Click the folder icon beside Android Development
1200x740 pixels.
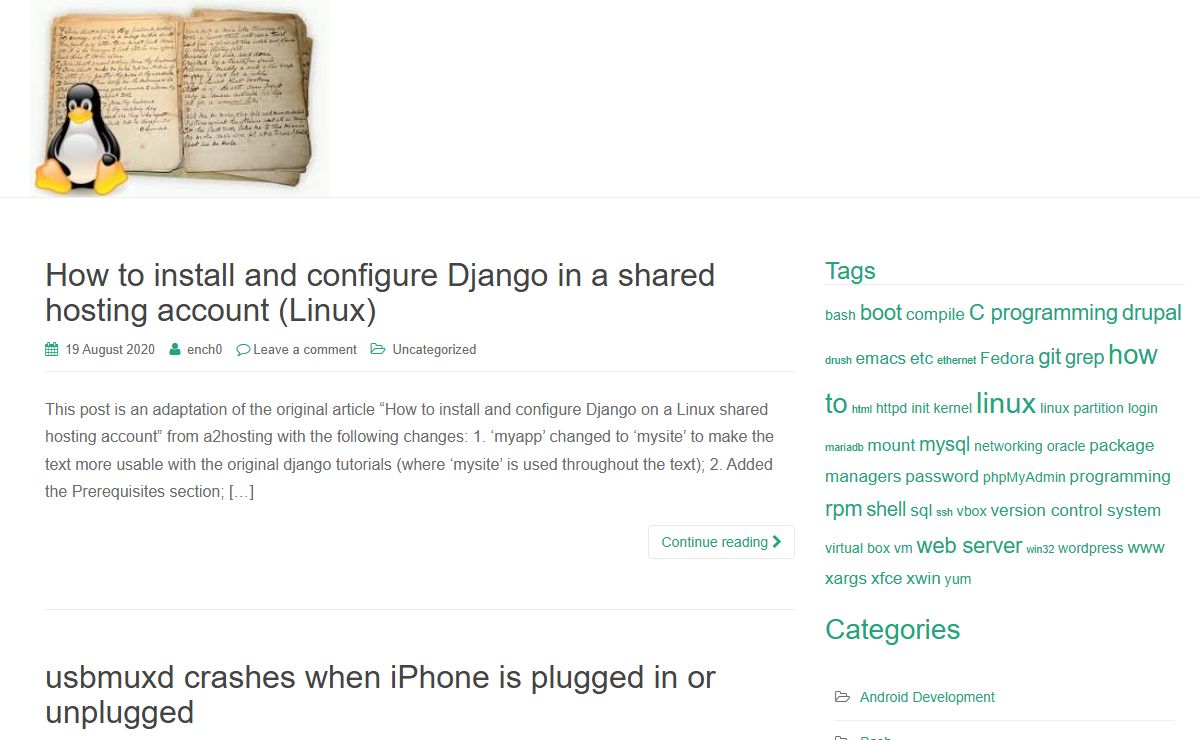(843, 697)
